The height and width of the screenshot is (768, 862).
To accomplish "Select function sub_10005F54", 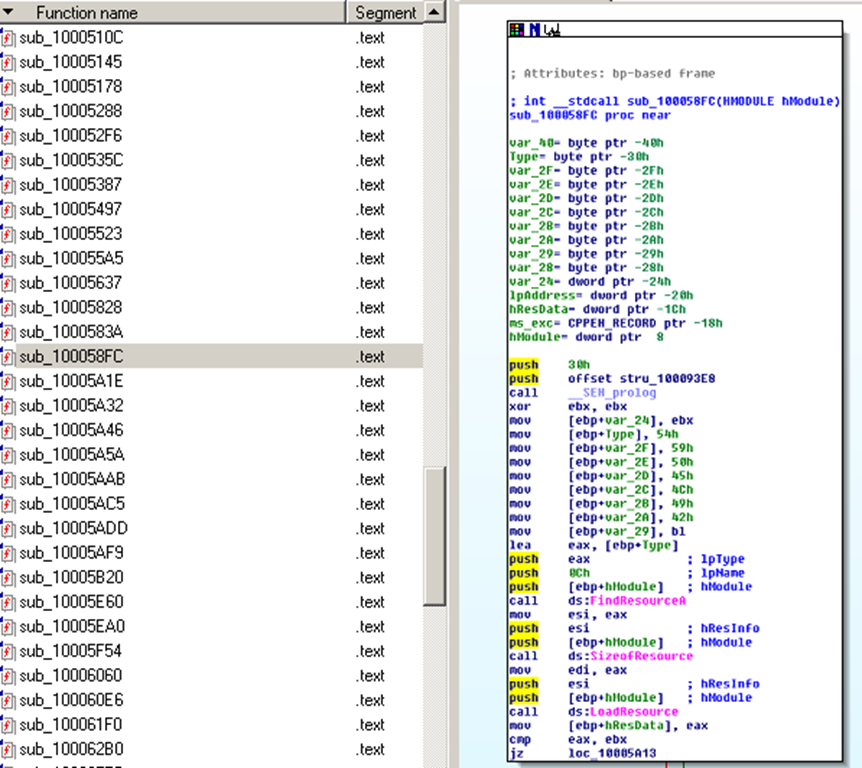I will click(71, 651).
